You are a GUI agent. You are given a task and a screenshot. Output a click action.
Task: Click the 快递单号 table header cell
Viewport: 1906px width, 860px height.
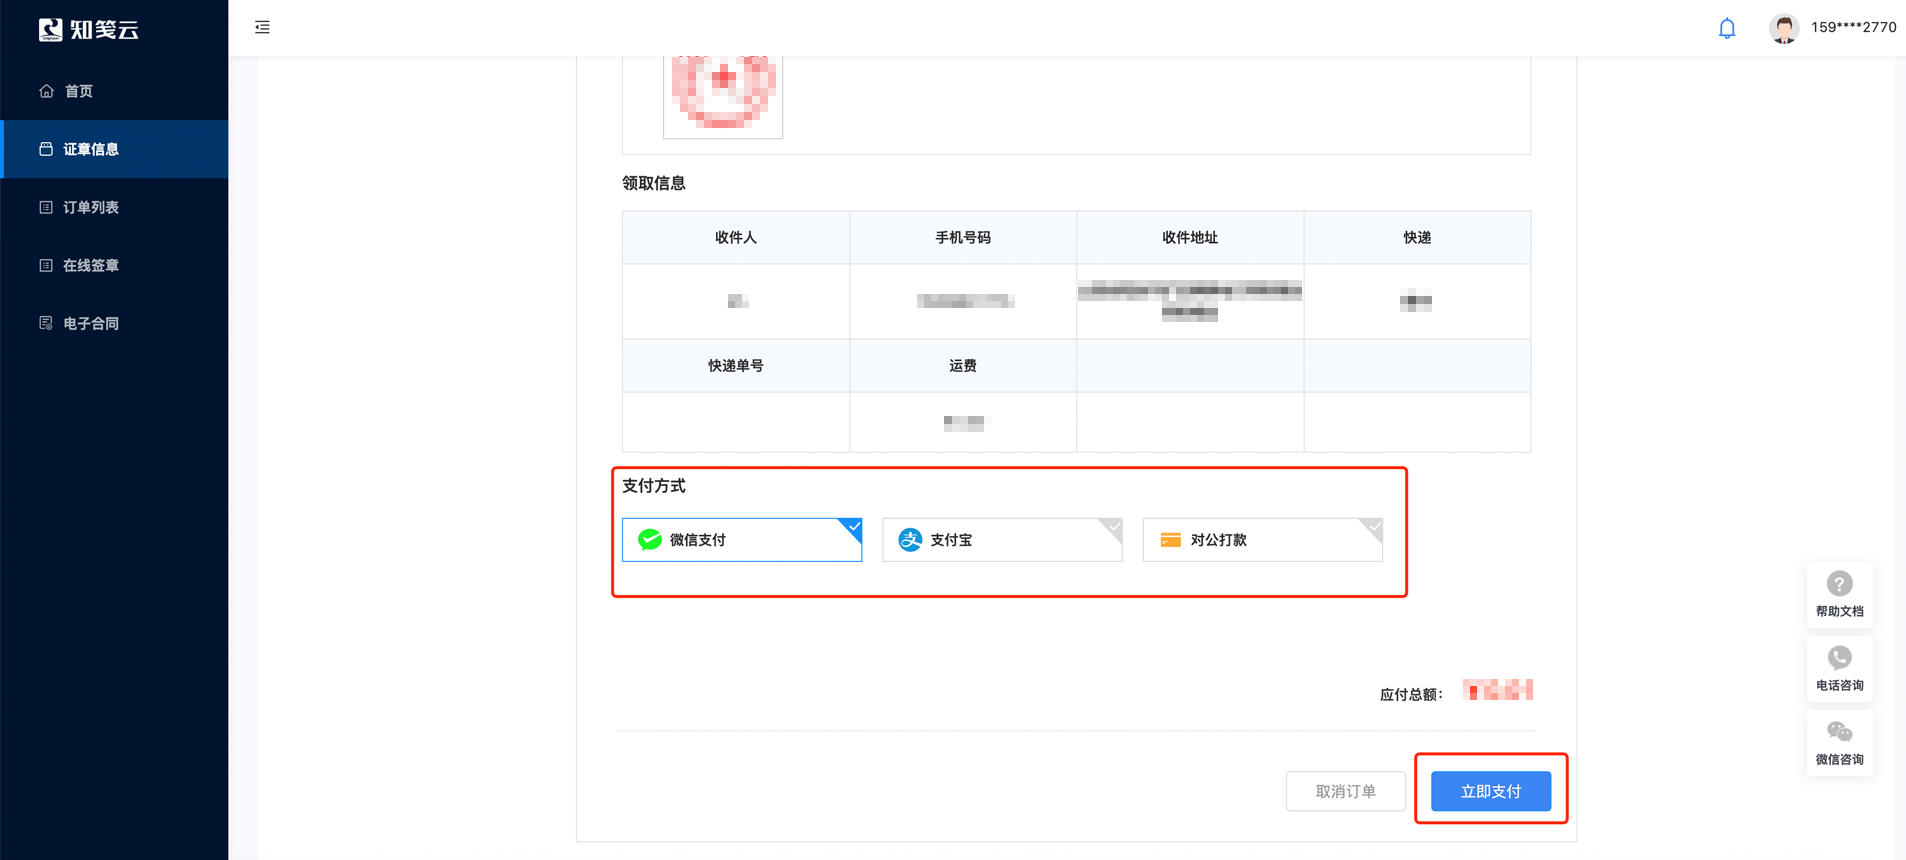coord(736,366)
